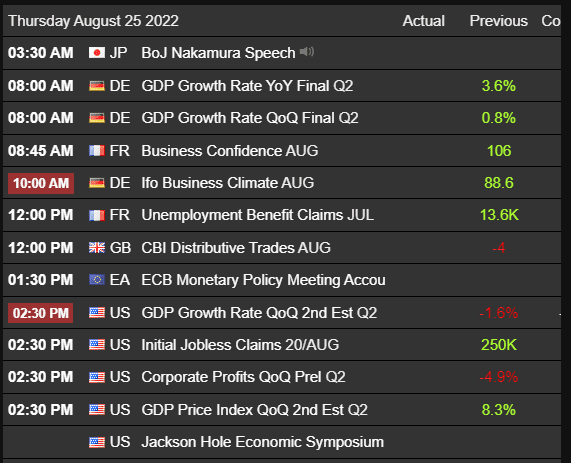Open the Ifo Business Climate AUG event
This screenshot has width=571, height=463.
click(228, 183)
